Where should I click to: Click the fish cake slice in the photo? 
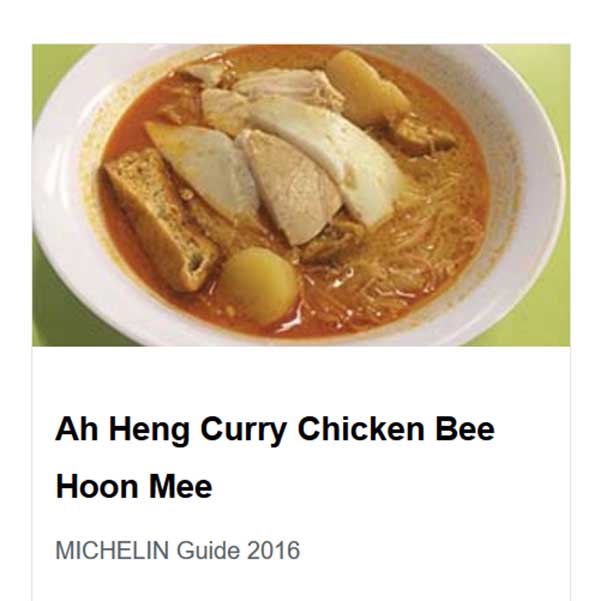[203, 169]
